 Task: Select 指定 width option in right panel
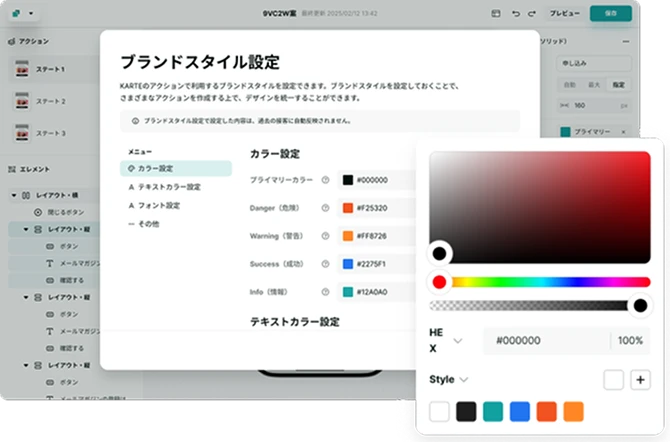[x=618, y=85]
